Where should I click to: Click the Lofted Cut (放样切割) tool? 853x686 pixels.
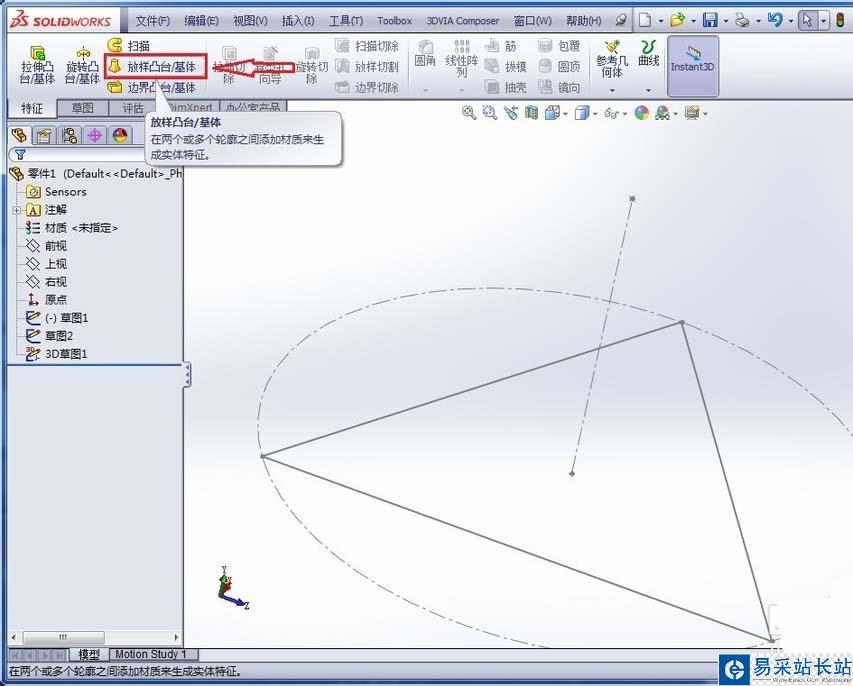click(x=367, y=66)
